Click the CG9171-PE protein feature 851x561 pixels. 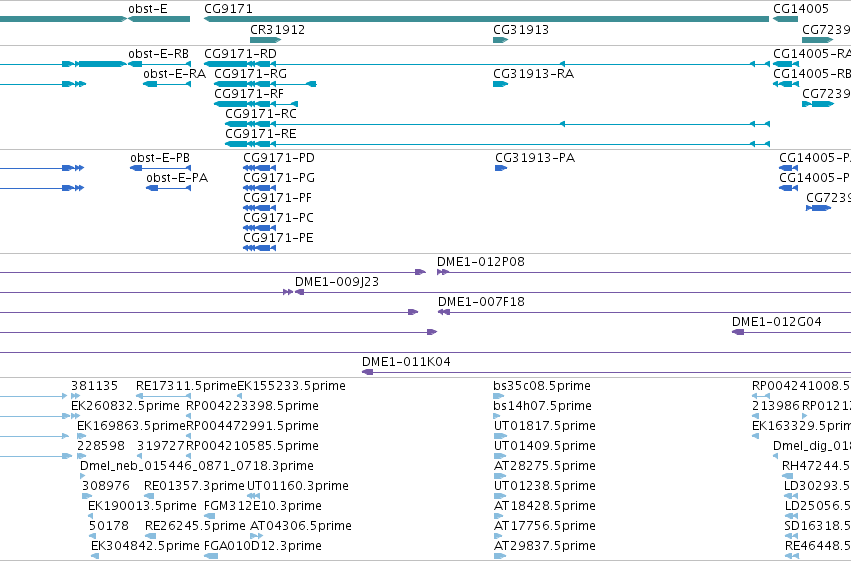pyautogui.click(x=259, y=248)
